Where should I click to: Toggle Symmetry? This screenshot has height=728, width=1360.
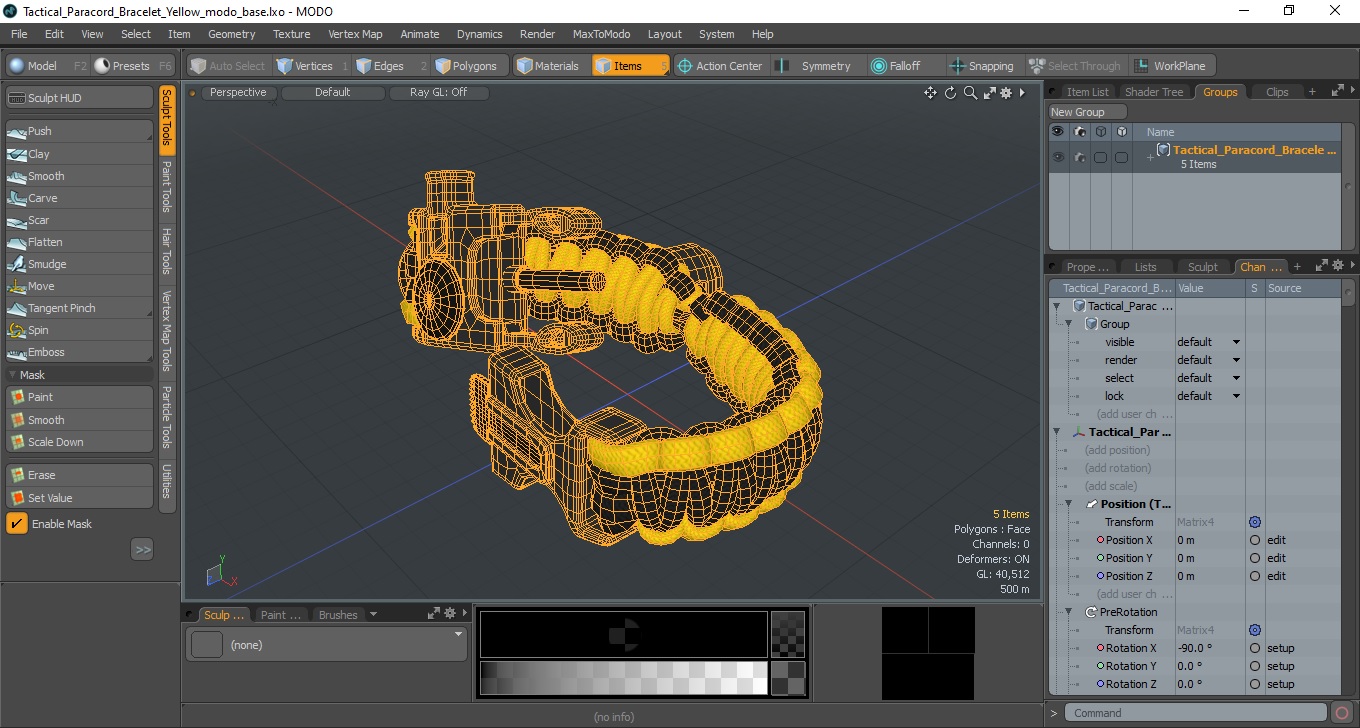pyautogui.click(x=817, y=66)
